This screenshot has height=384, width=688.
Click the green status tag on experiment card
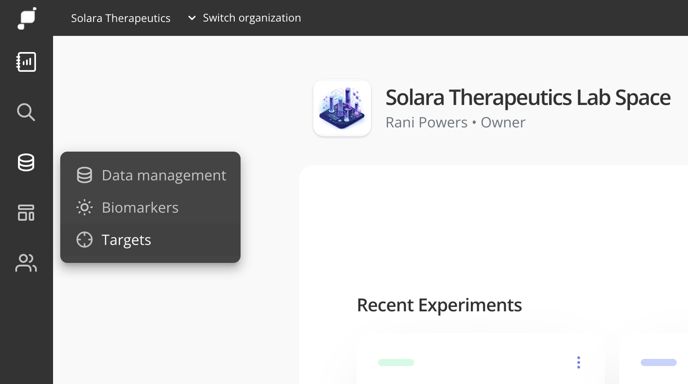tap(396, 362)
